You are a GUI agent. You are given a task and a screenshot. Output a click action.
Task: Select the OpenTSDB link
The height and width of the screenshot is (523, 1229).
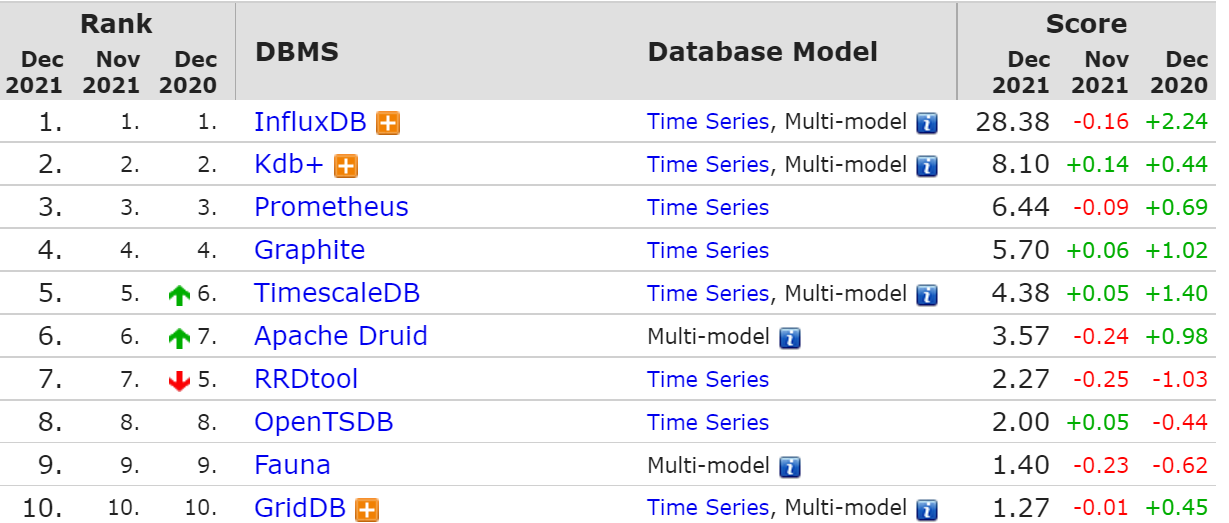(324, 422)
